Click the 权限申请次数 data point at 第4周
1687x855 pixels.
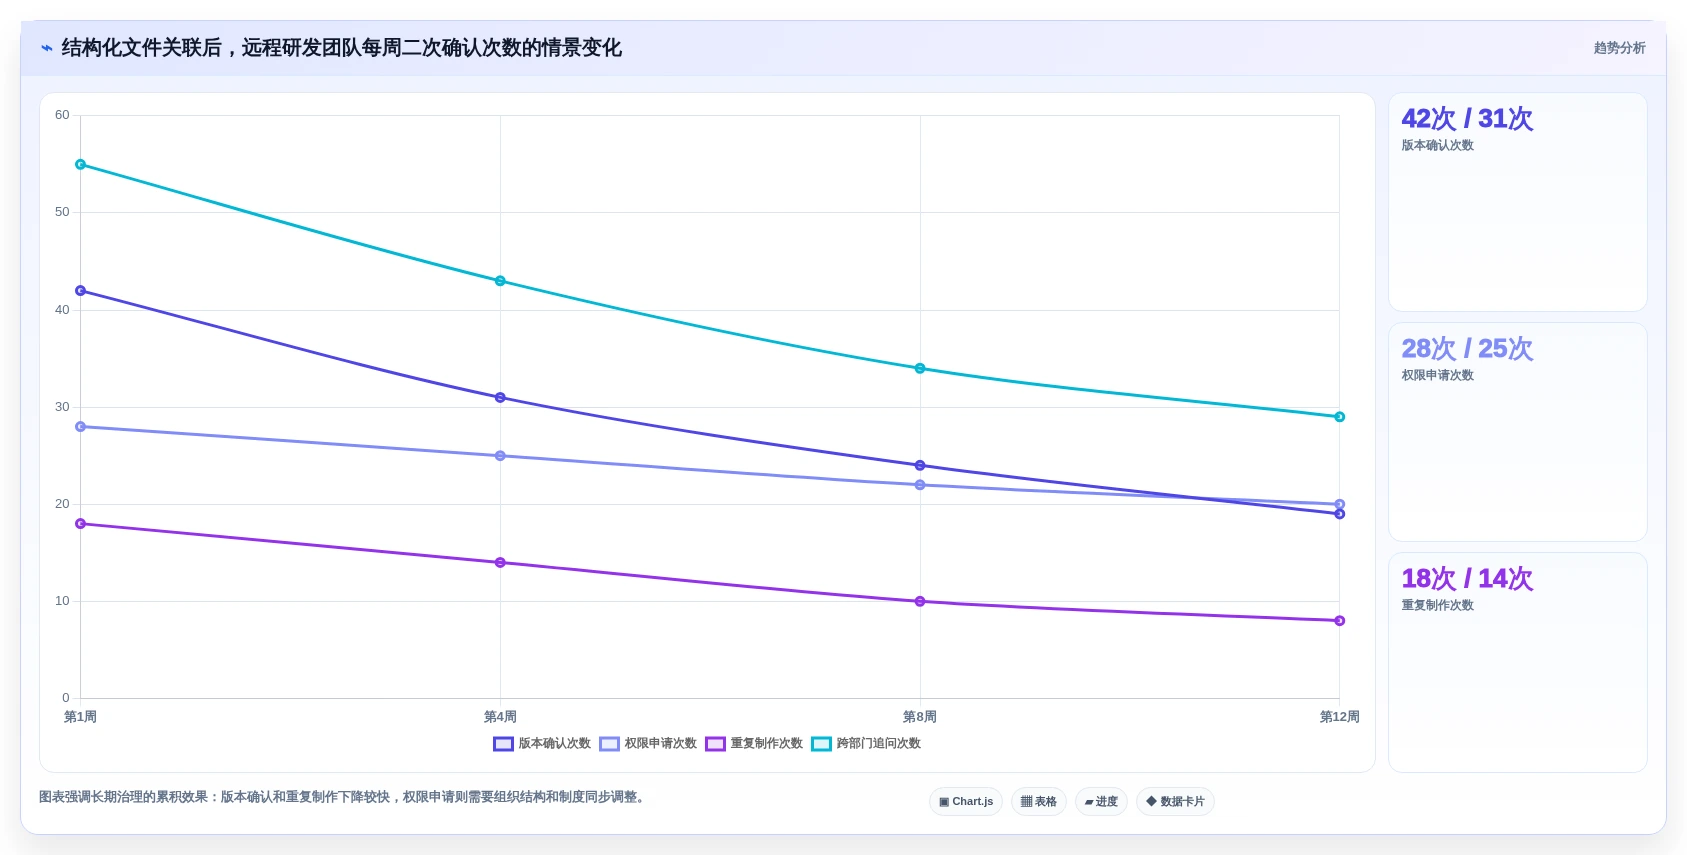pos(500,456)
